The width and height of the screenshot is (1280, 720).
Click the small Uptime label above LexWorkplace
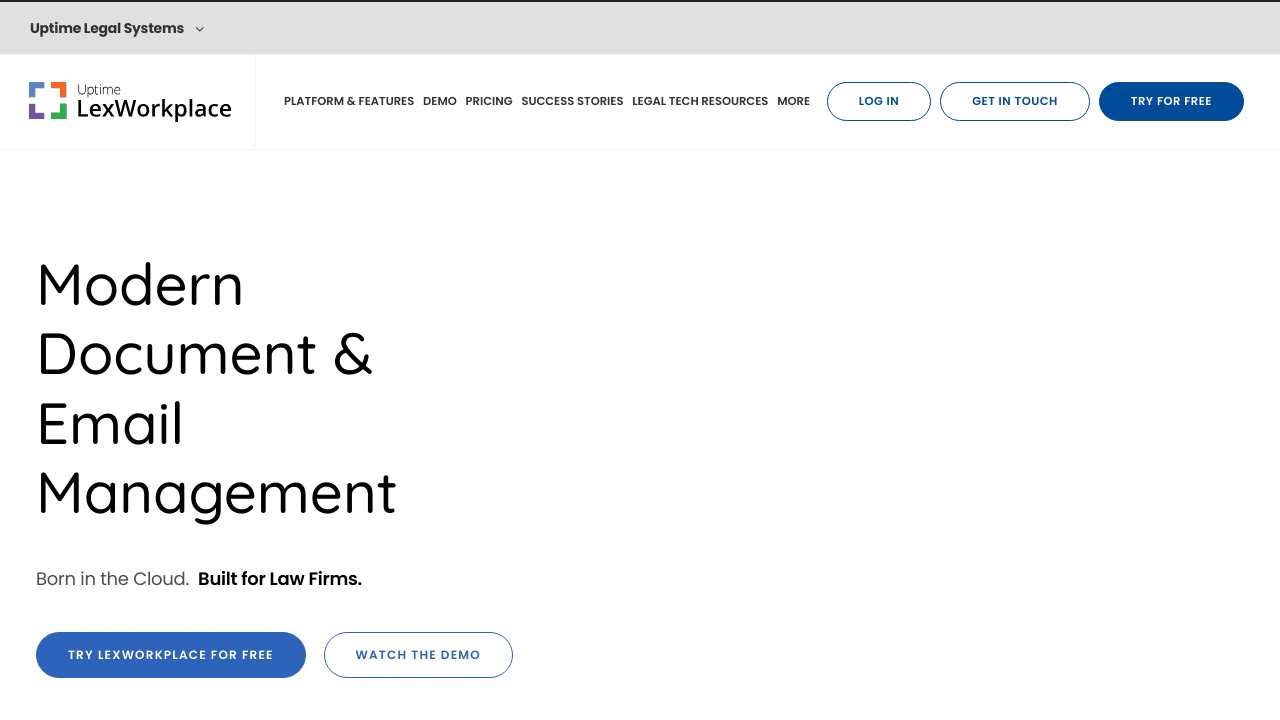(99, 90)
